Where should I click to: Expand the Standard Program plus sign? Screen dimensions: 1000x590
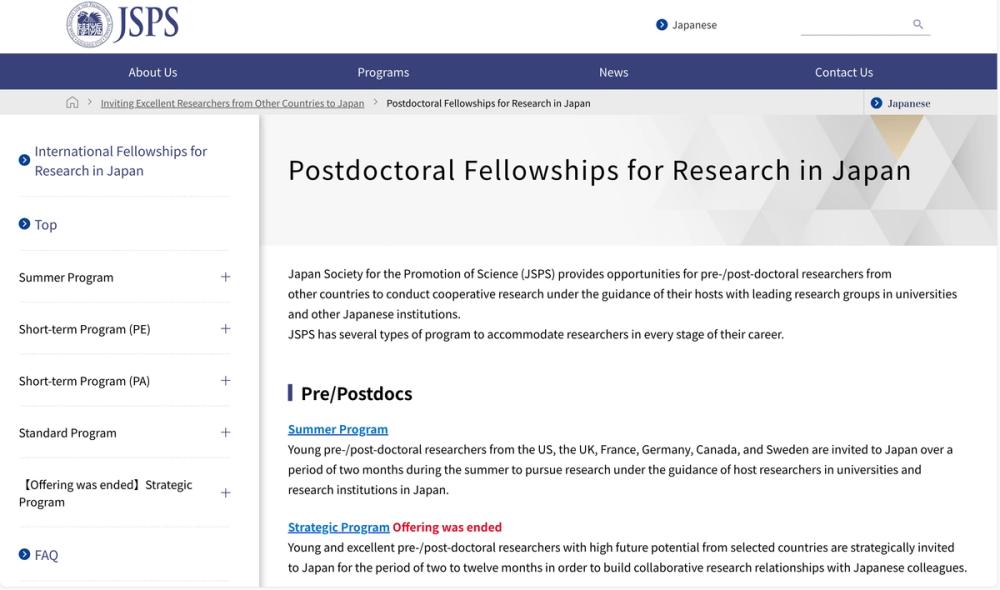pos(225,432)
